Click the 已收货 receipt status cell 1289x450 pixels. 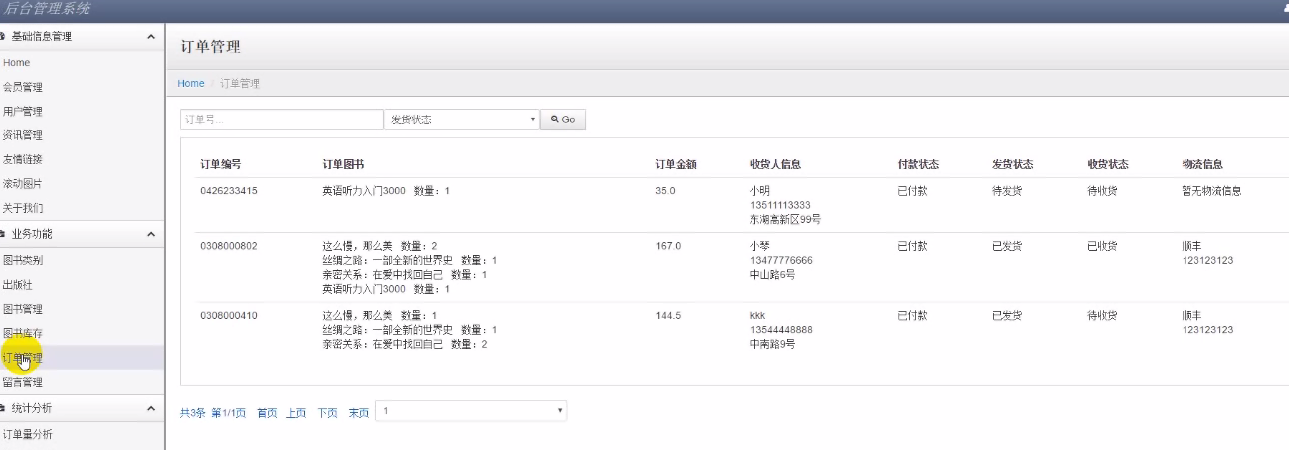1102,246
